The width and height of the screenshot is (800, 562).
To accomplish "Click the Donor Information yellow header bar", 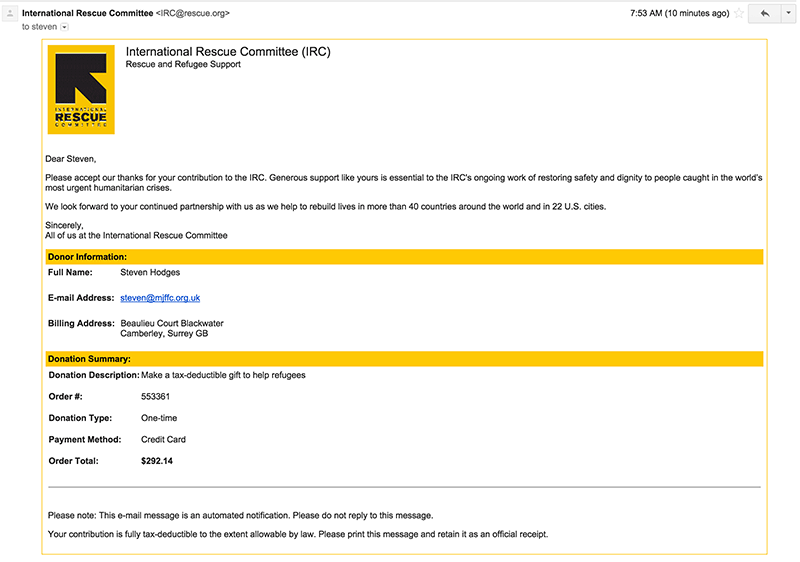I will click(x=404, y=257).
